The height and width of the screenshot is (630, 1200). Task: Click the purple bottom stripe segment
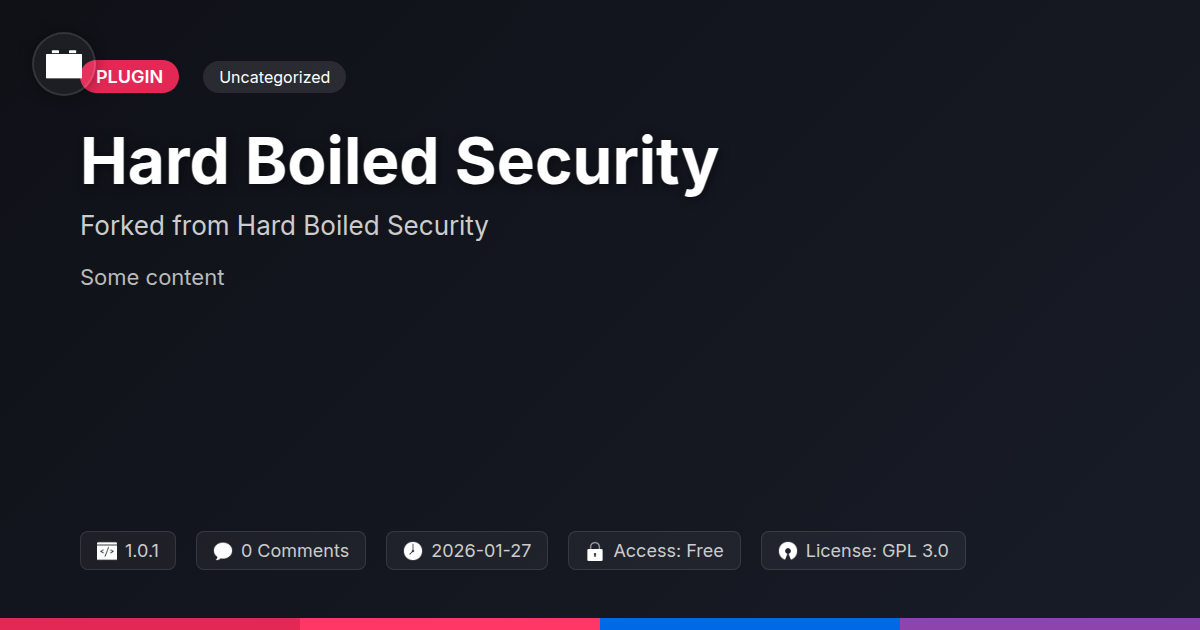(x=1050, y=623)
